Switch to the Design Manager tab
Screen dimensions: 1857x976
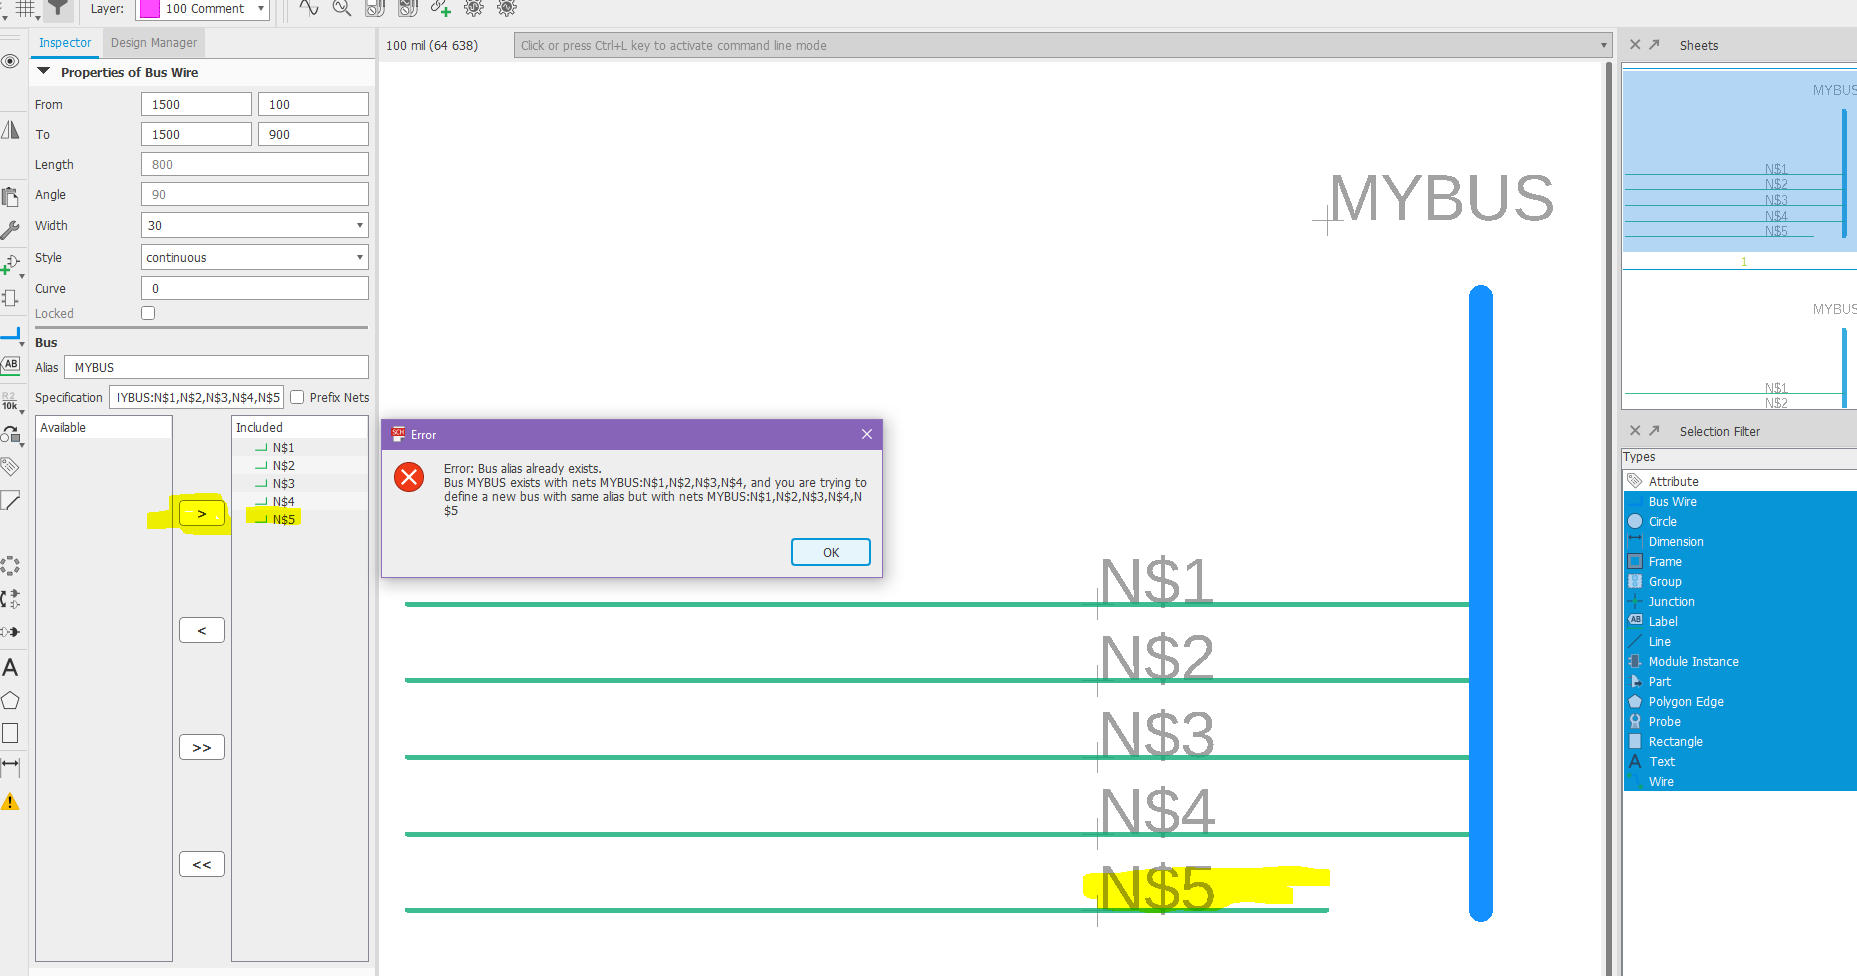tap(154, 43)
